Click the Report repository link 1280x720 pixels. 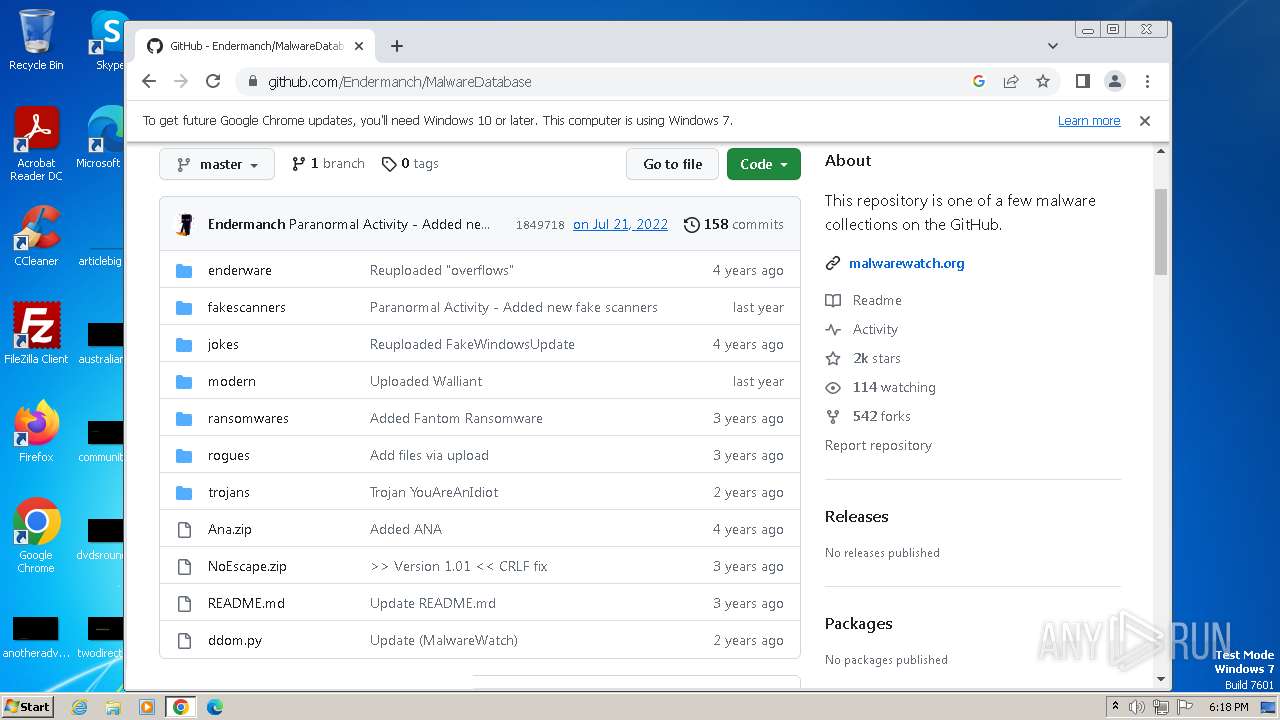tap(878, 445)
